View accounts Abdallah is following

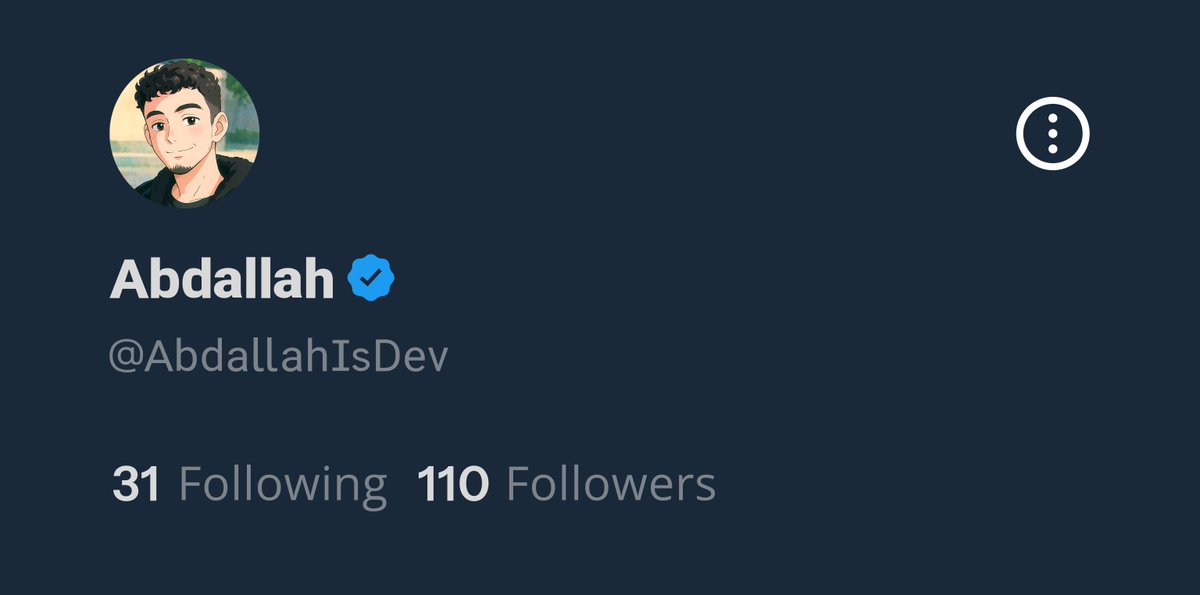point(250,484)
